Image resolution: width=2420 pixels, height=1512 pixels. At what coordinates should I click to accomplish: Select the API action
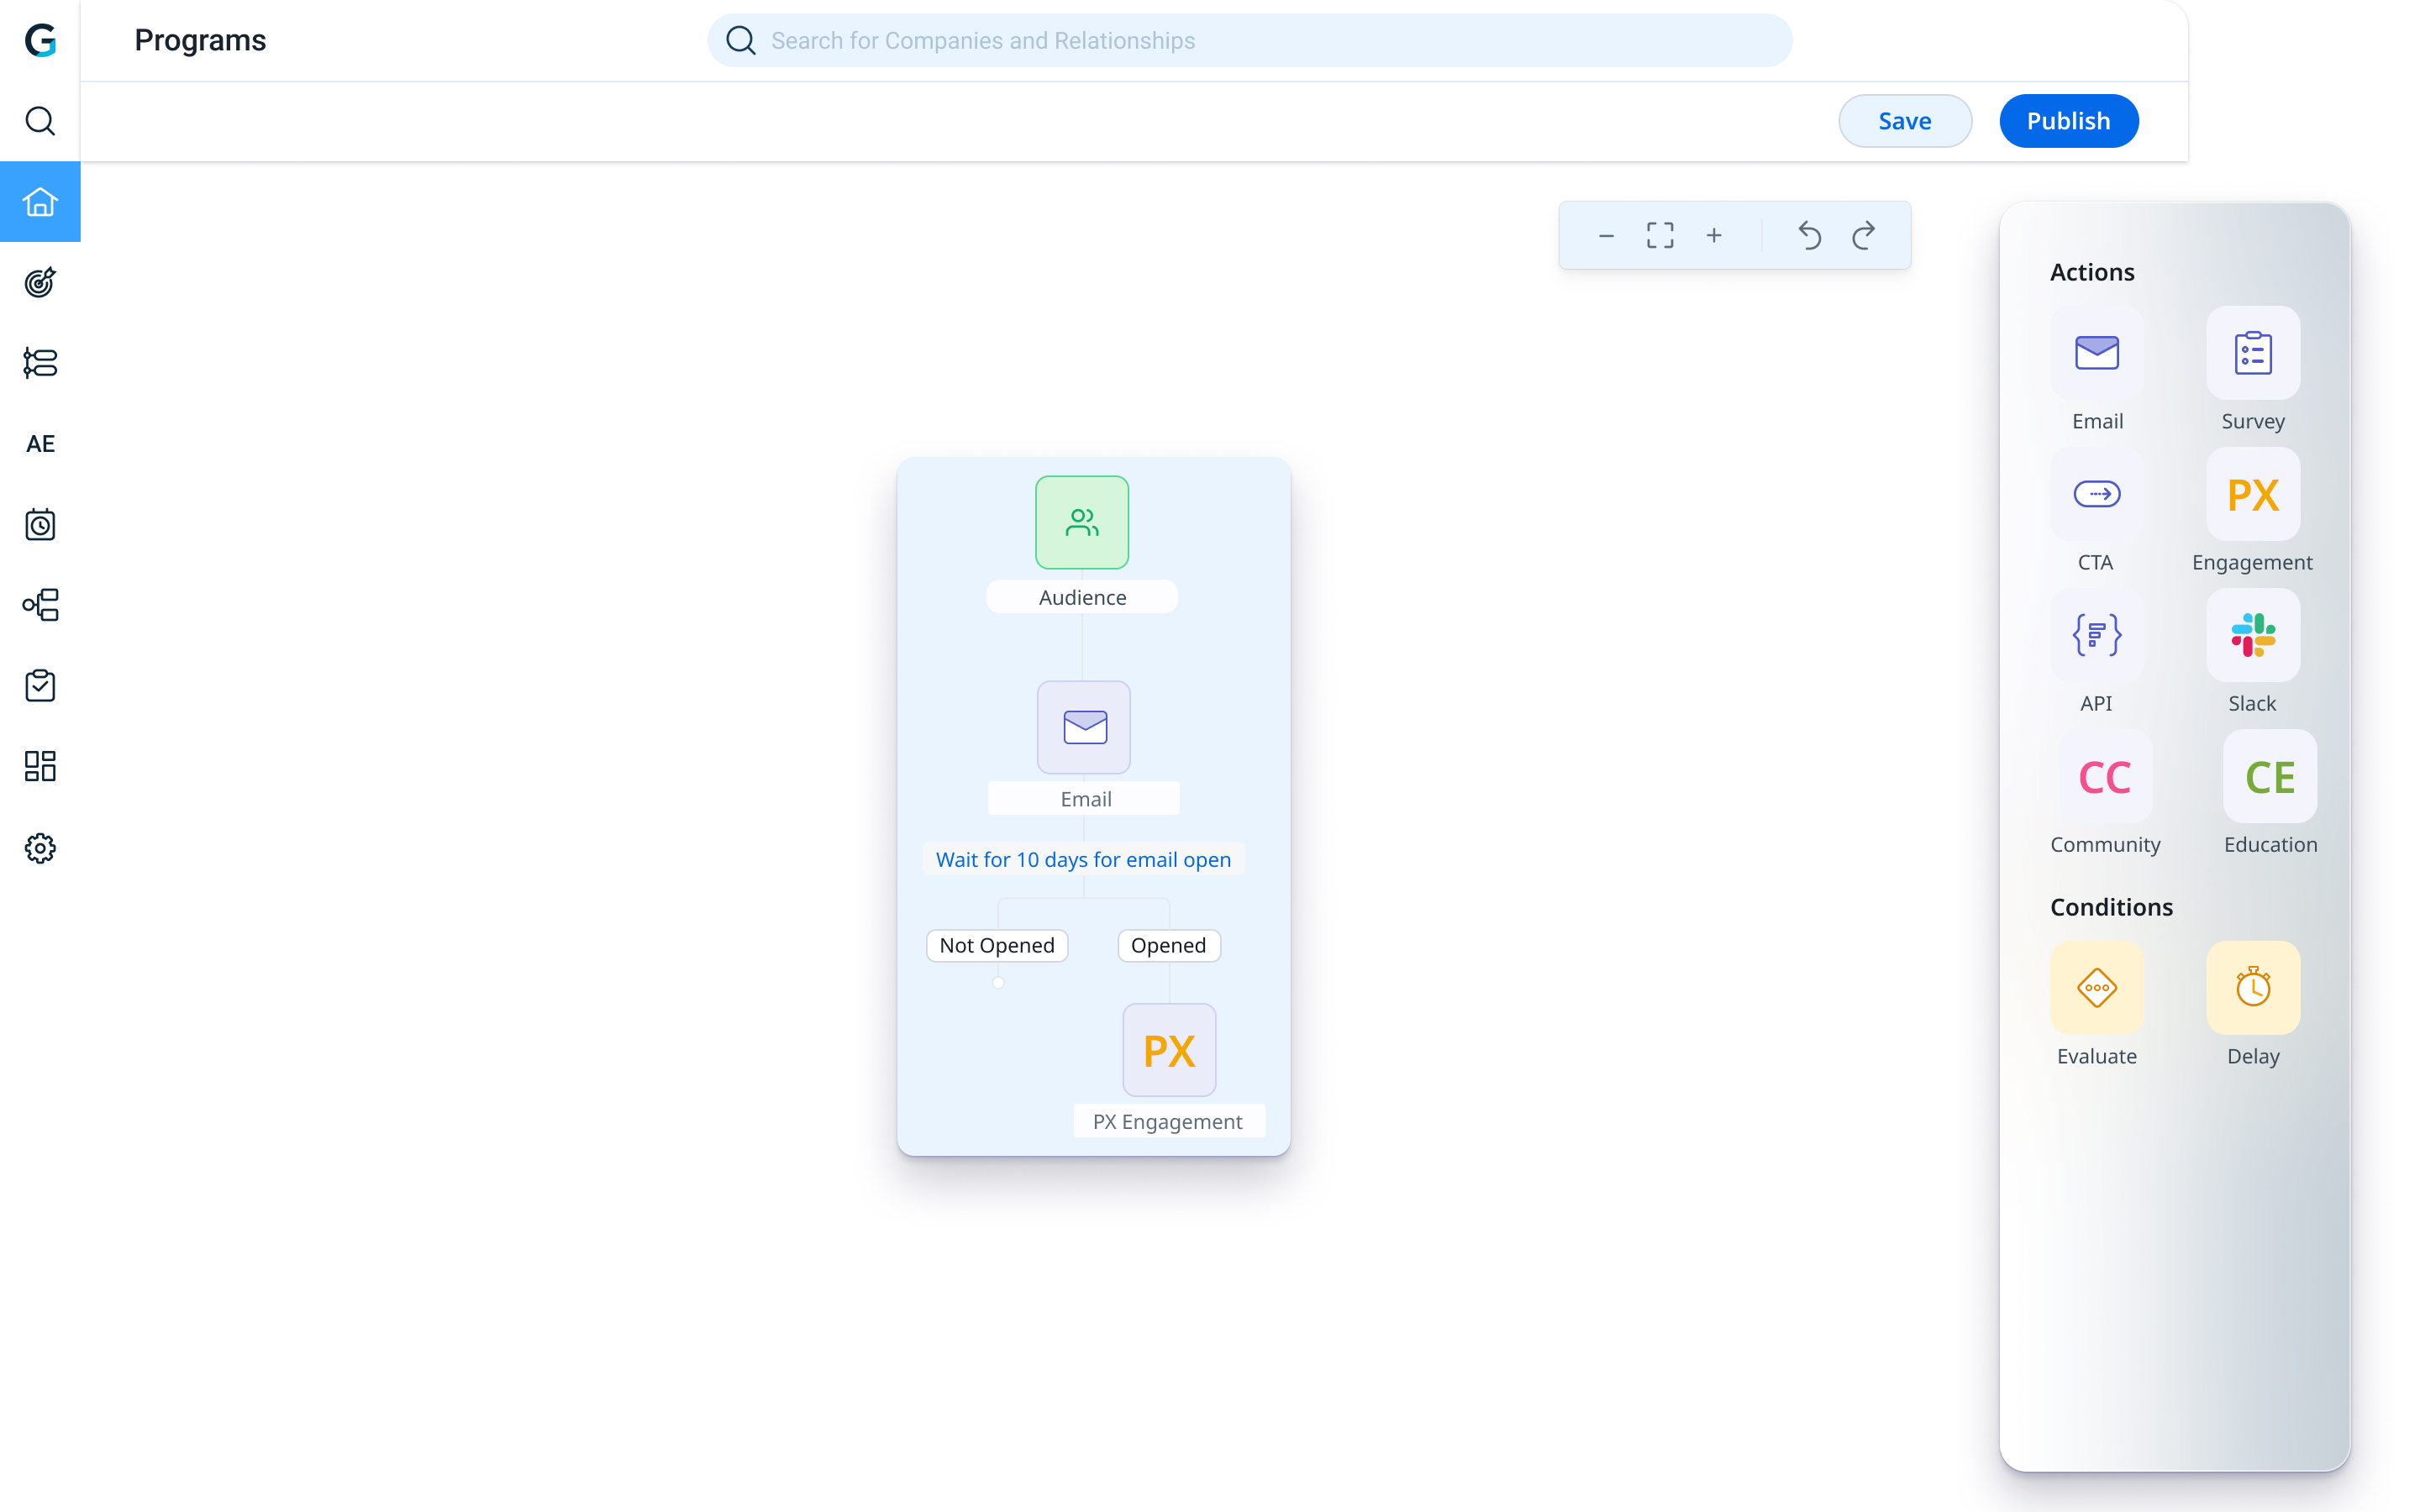coord(2097,635)
